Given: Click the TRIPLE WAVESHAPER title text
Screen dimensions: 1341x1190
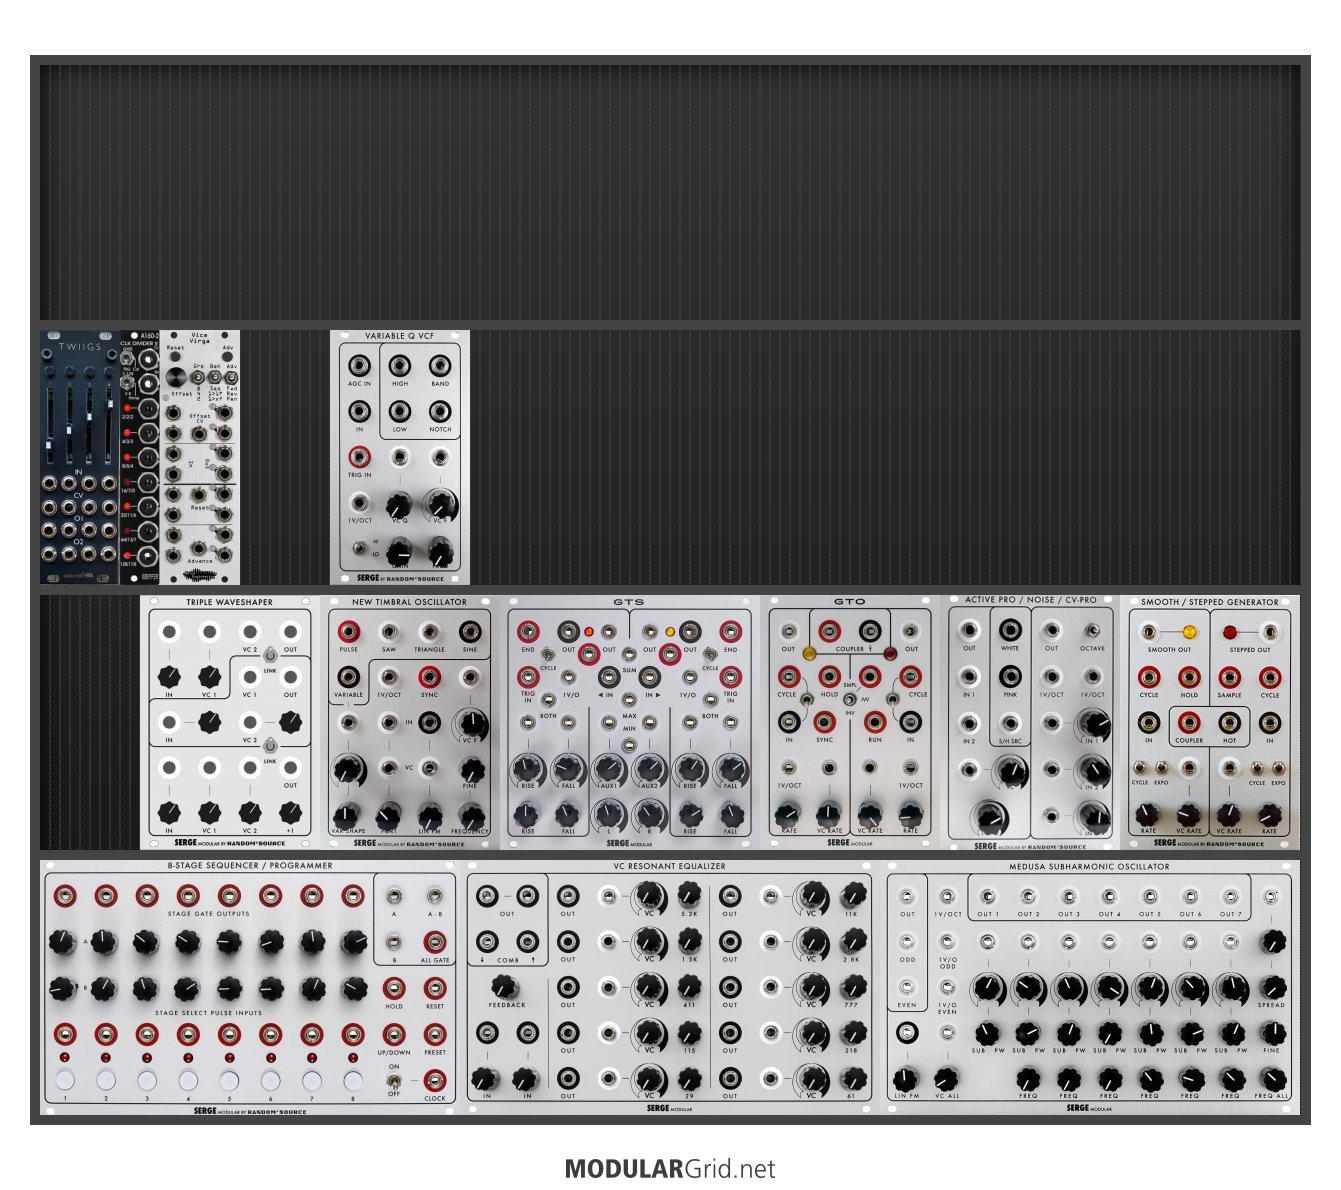Looking at the screenshot, I should pos(229,602).
